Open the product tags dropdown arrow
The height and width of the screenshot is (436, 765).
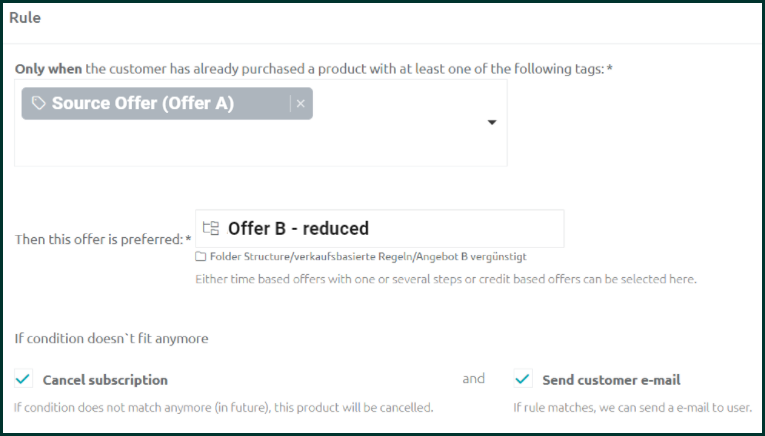point(492,122)
